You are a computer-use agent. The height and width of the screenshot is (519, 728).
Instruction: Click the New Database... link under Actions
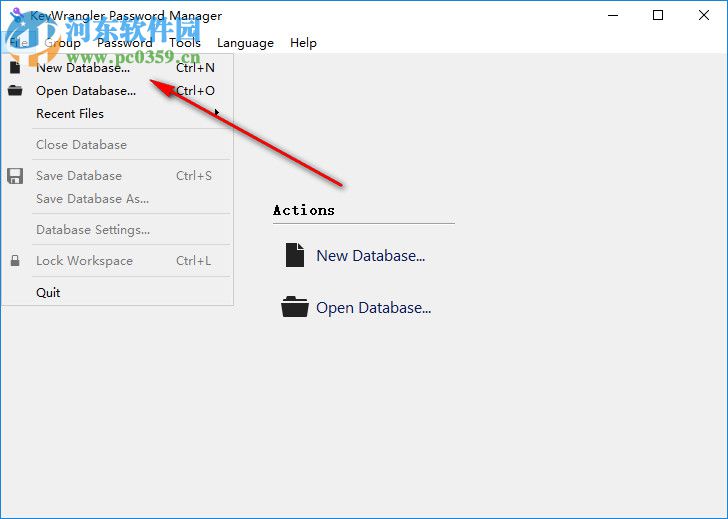[370, 255]
